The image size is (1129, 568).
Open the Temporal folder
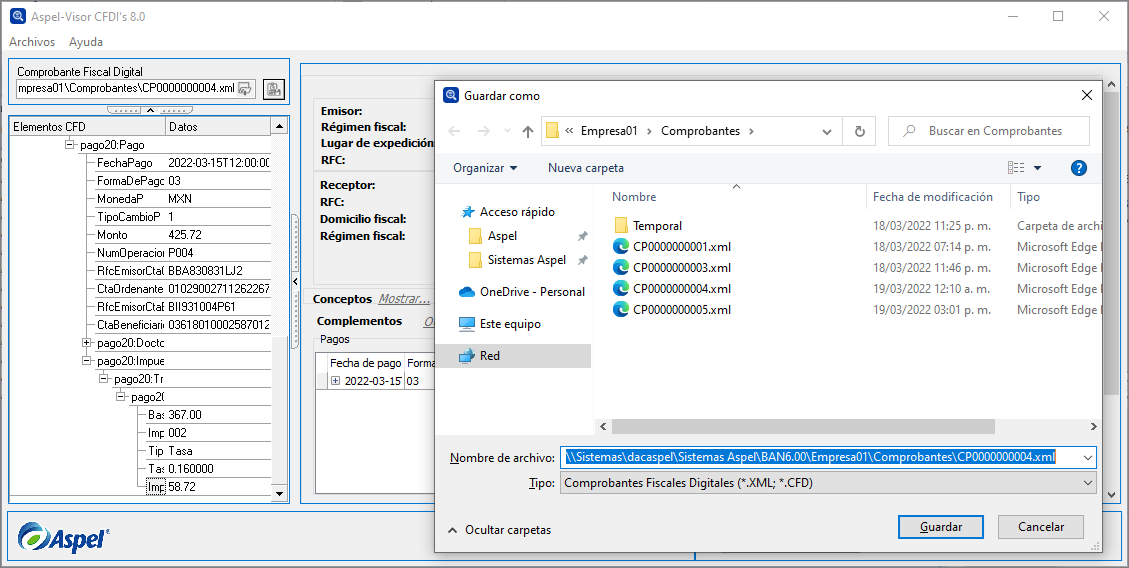point(657,226)
